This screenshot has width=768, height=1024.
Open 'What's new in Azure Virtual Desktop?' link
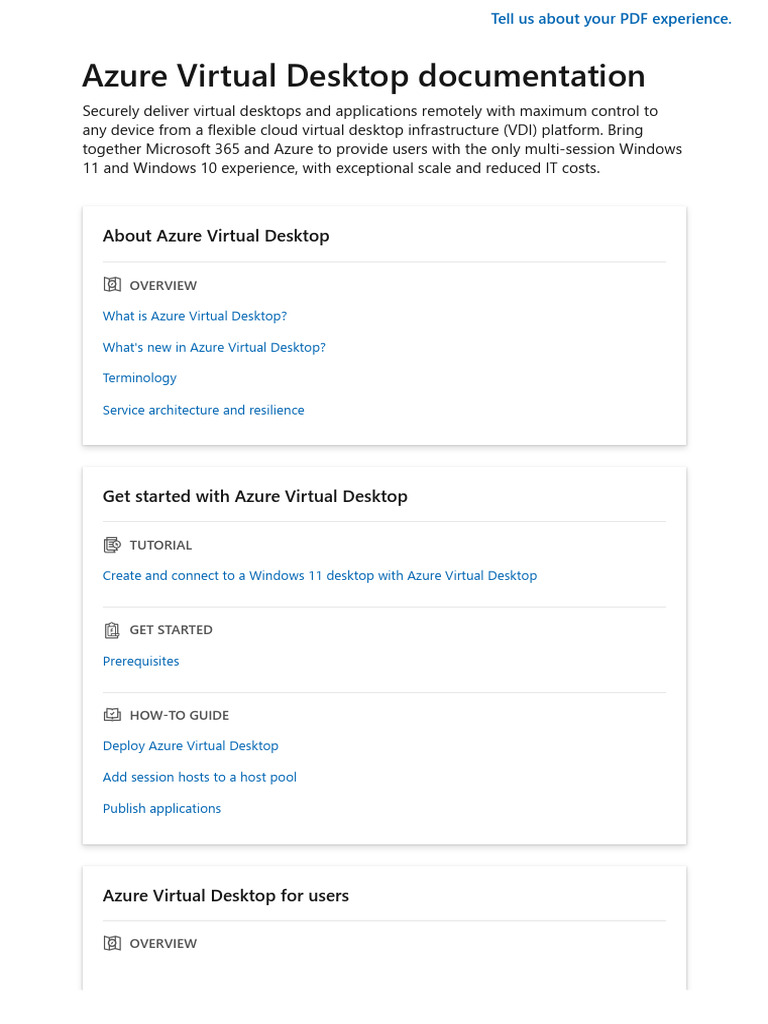click(214, 347)
